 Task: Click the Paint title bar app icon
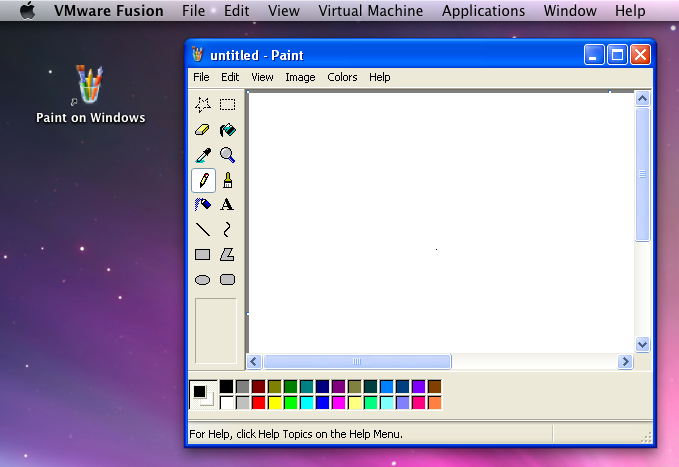197,55
